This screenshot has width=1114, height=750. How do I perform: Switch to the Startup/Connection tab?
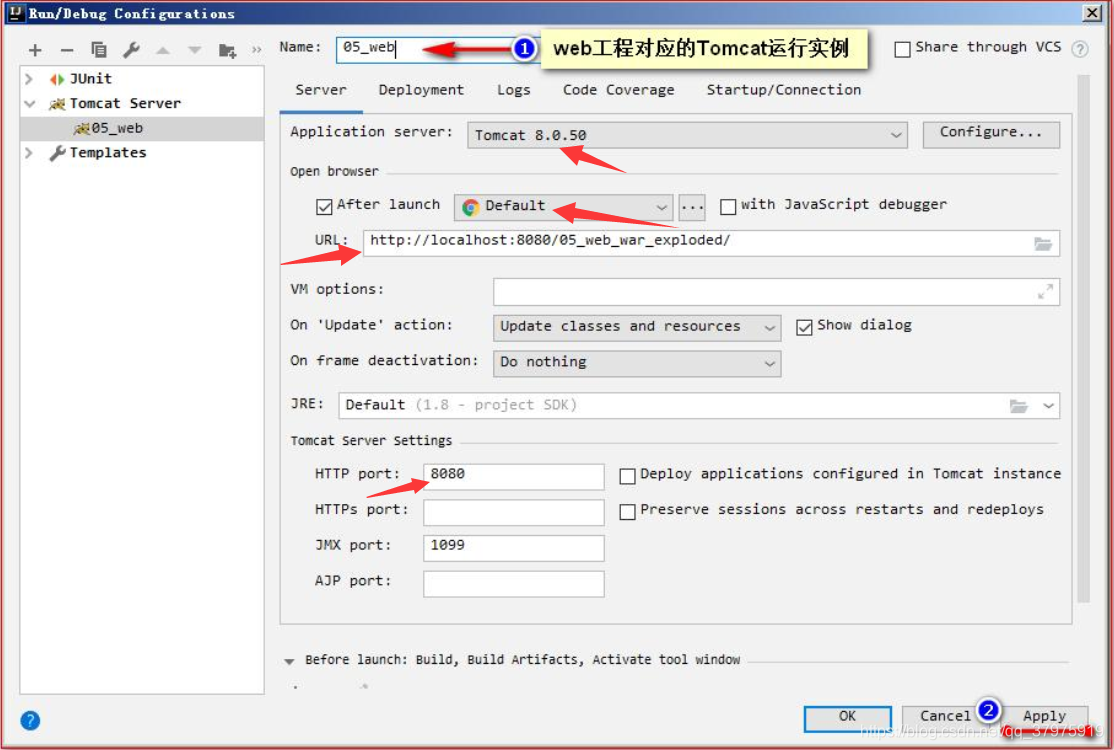pyautogui.click(x=784, y=90)
